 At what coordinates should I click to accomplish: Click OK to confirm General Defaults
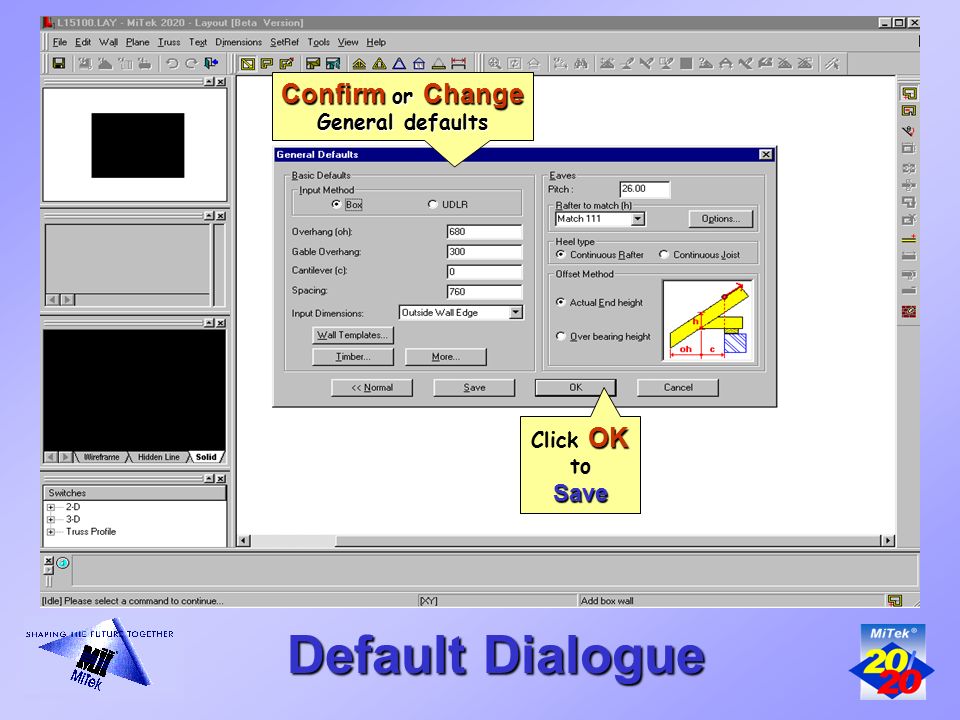(576, 387)
